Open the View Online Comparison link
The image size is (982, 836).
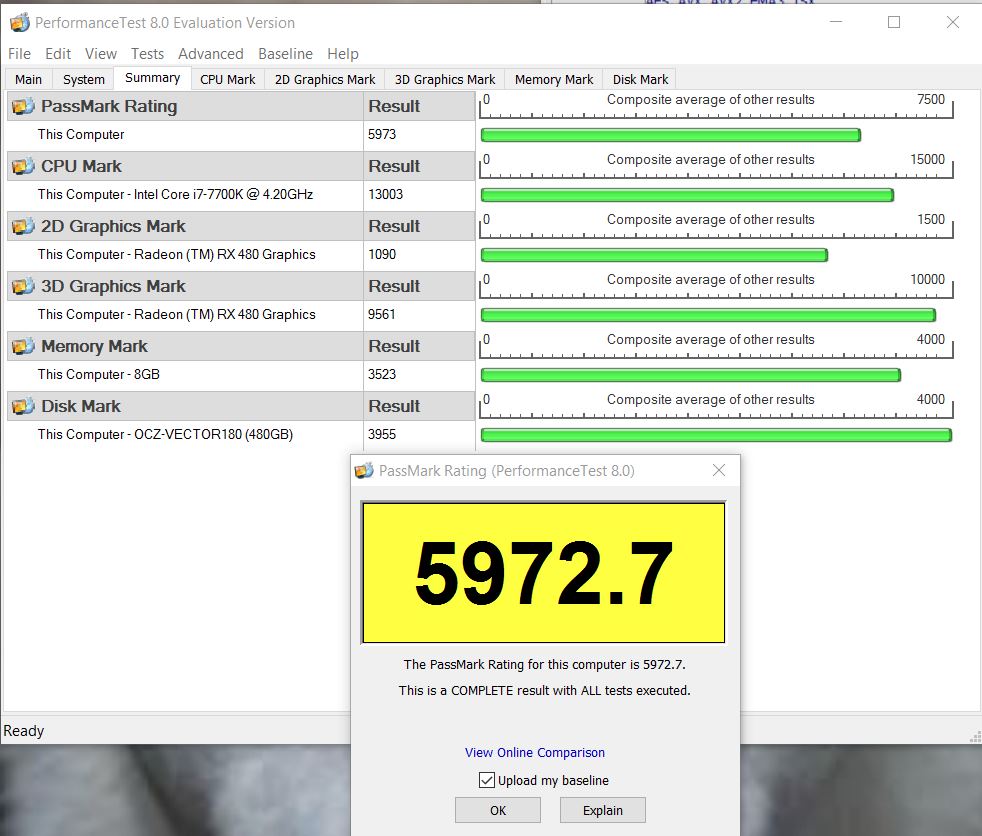[535, 753]
